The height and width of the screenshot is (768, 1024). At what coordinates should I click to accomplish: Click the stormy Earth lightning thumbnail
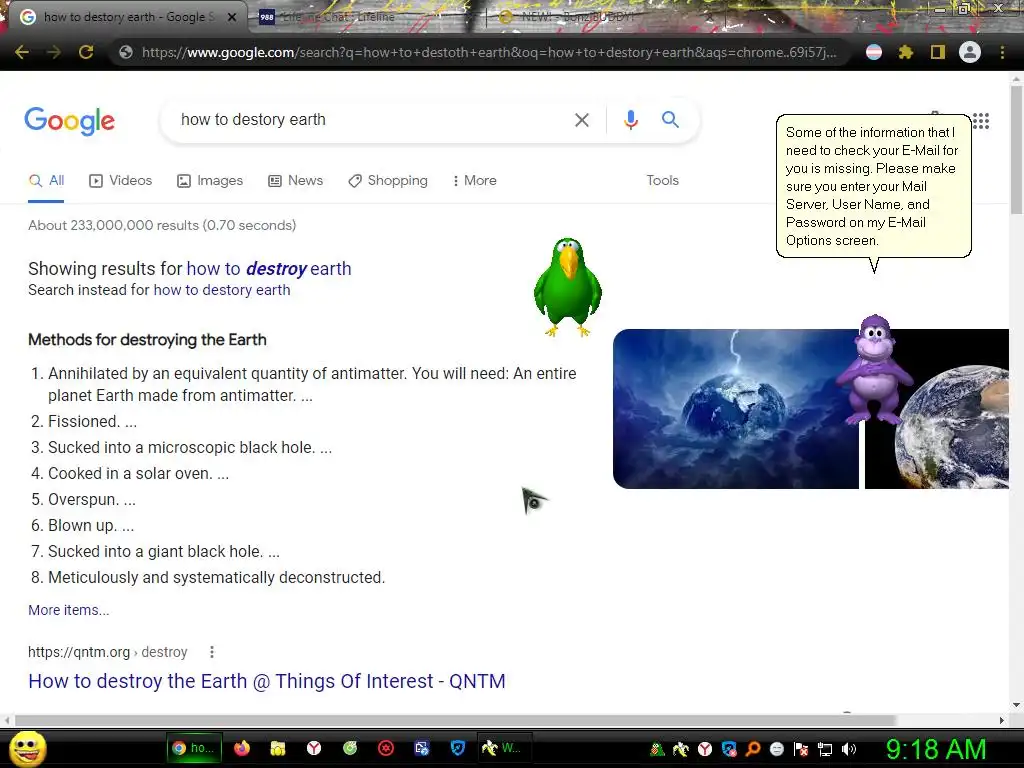736,409
